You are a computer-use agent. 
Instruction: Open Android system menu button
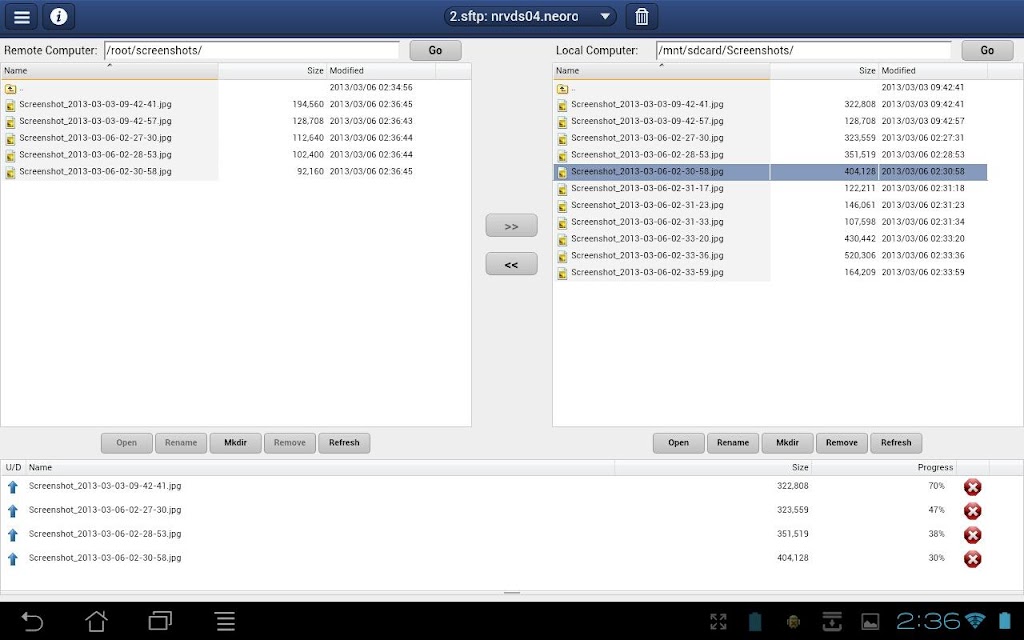225,621
